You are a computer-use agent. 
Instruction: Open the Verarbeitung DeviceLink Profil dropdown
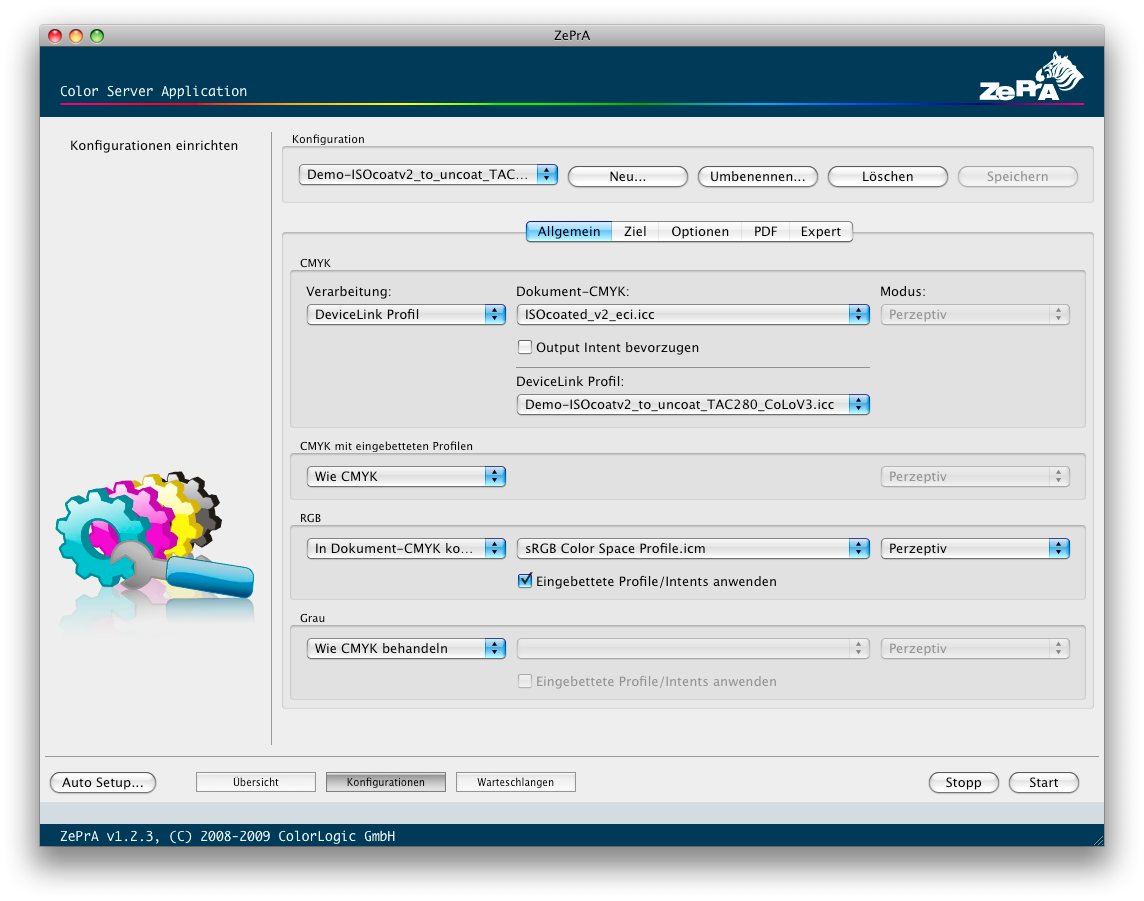(406, 314)
